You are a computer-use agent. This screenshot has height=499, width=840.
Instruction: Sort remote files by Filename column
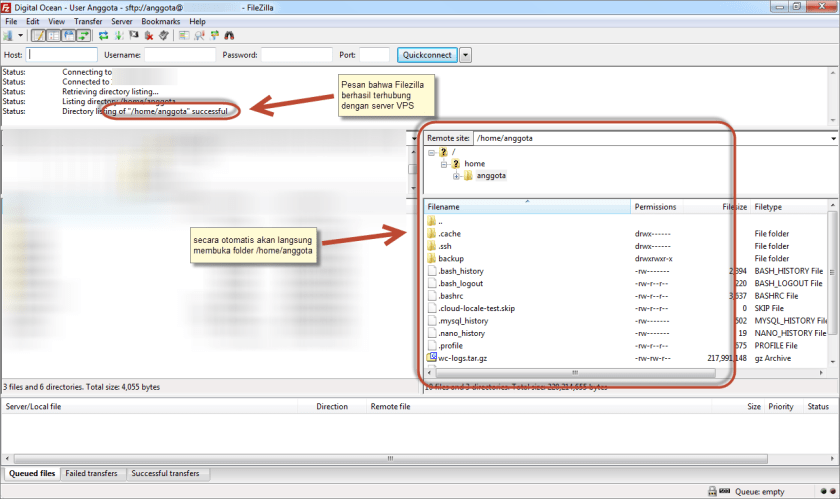[x=527, y=206]
